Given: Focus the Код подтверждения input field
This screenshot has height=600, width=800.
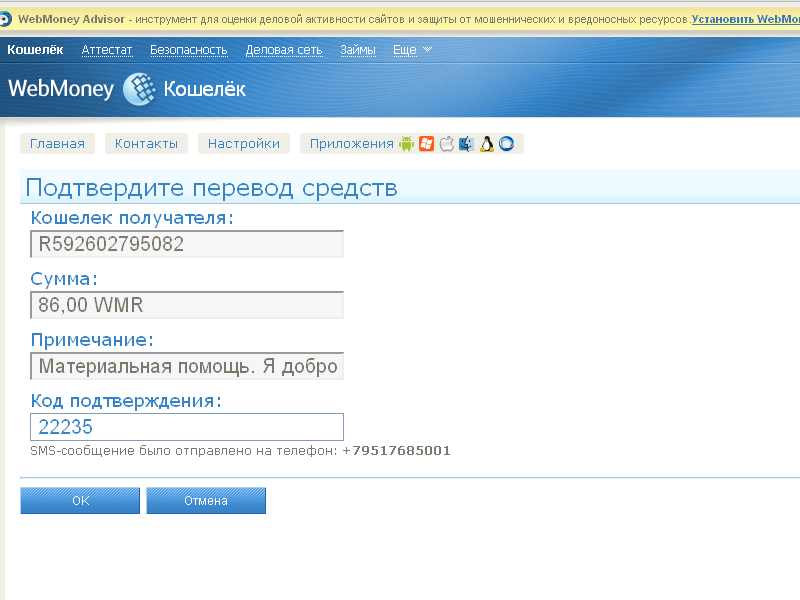Looking at the screenshot, I should pyautogui.click(x=187, y=427).
